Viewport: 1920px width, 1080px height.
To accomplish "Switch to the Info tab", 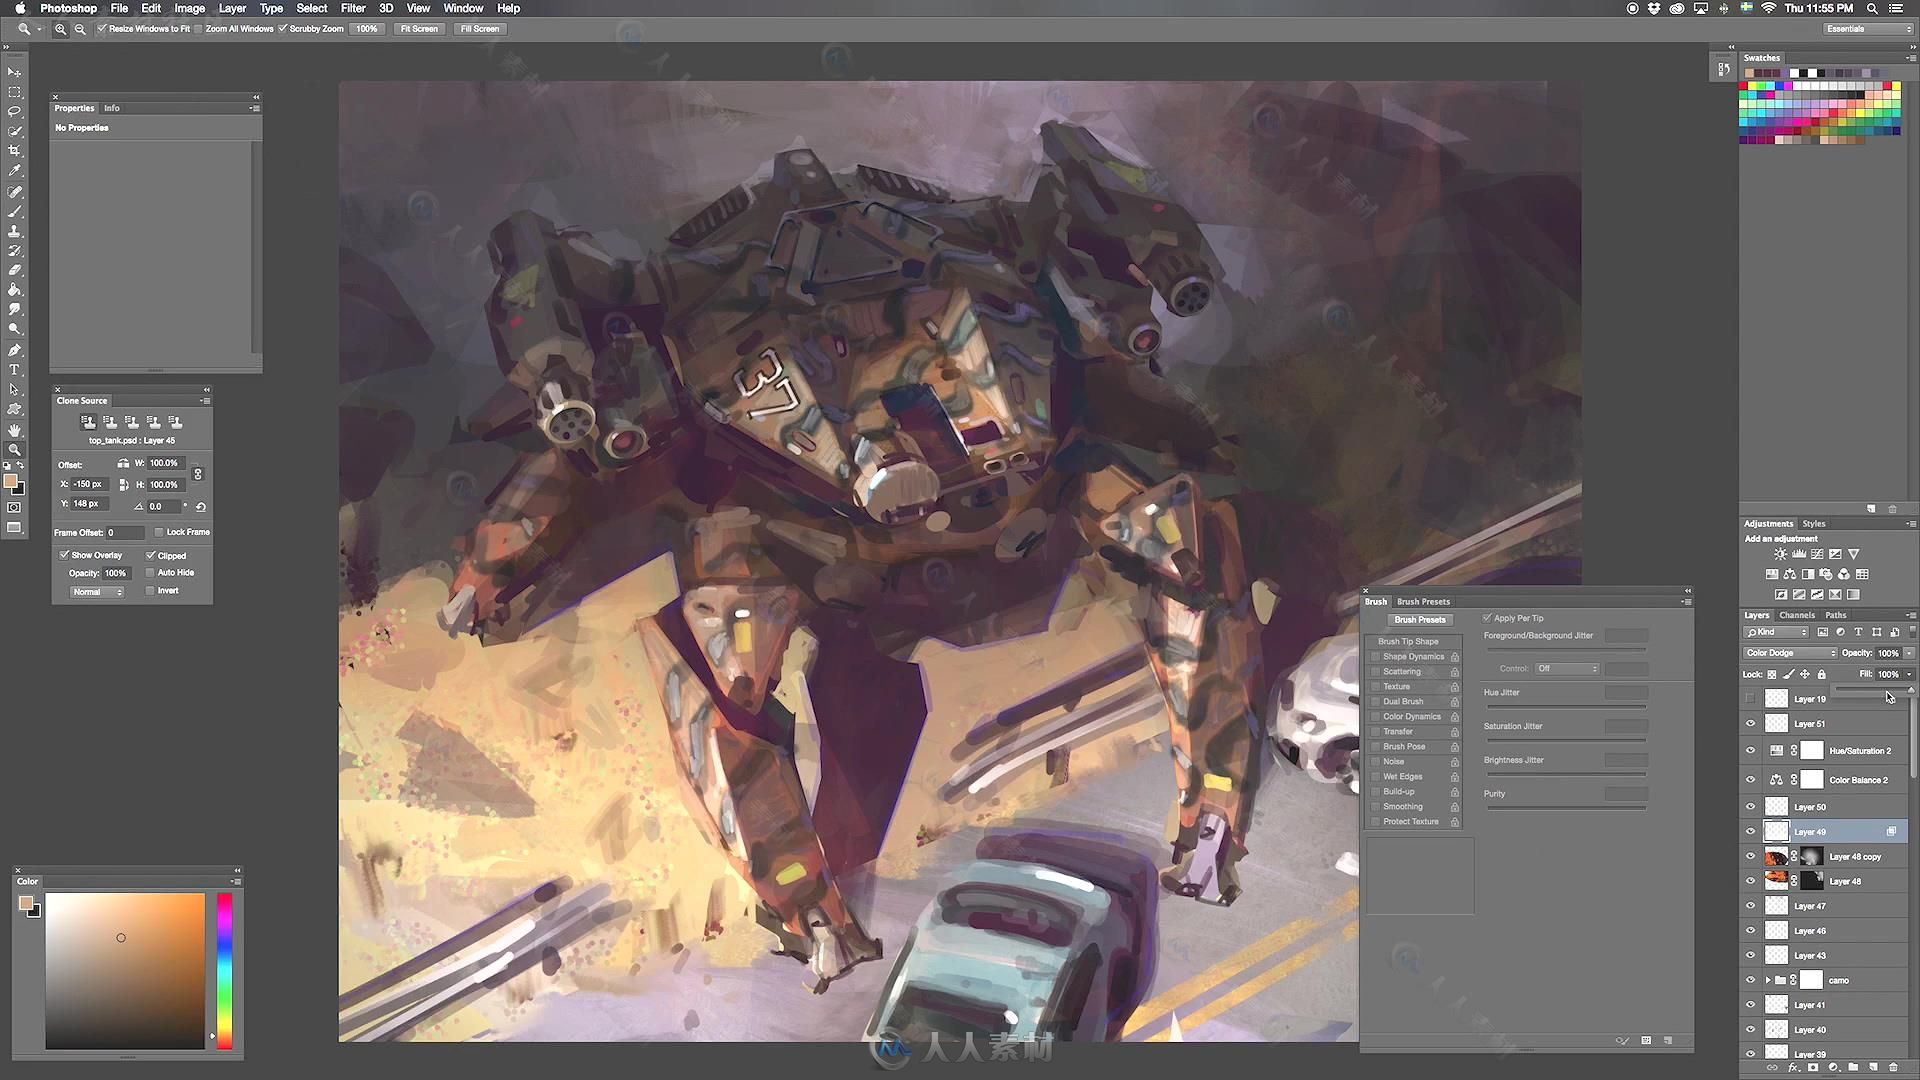I will click(x=112, y=108).
